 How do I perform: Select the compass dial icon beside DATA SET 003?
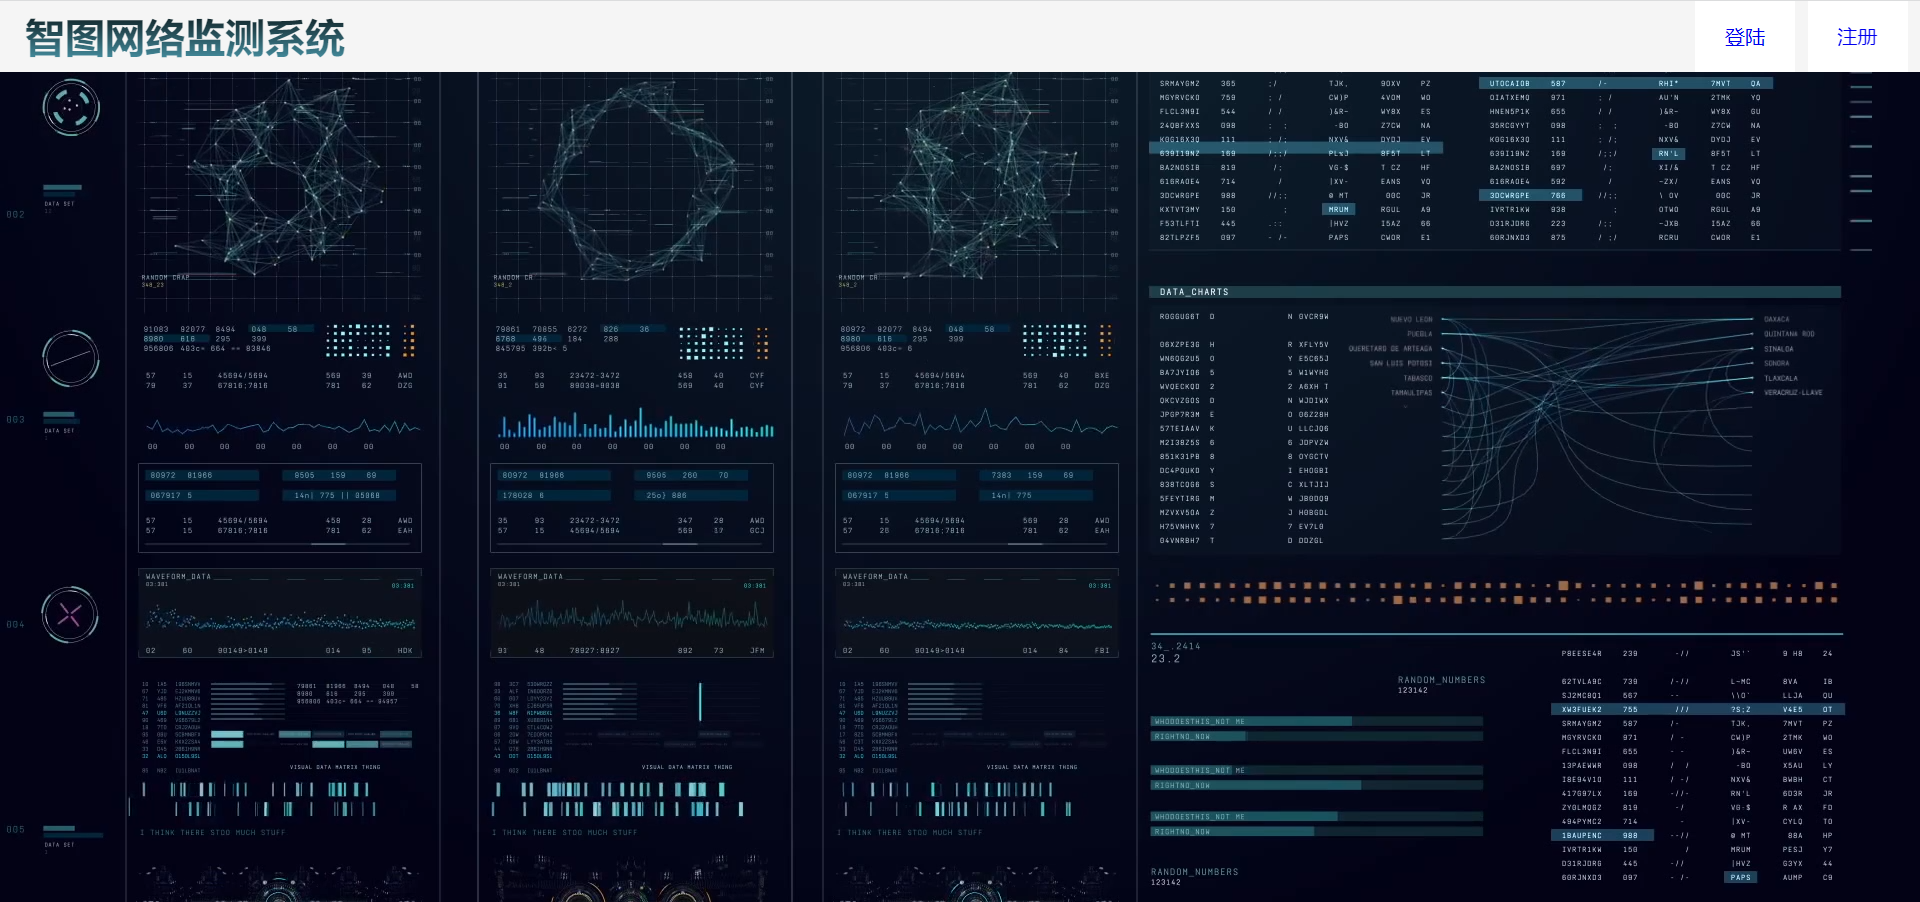70,358
